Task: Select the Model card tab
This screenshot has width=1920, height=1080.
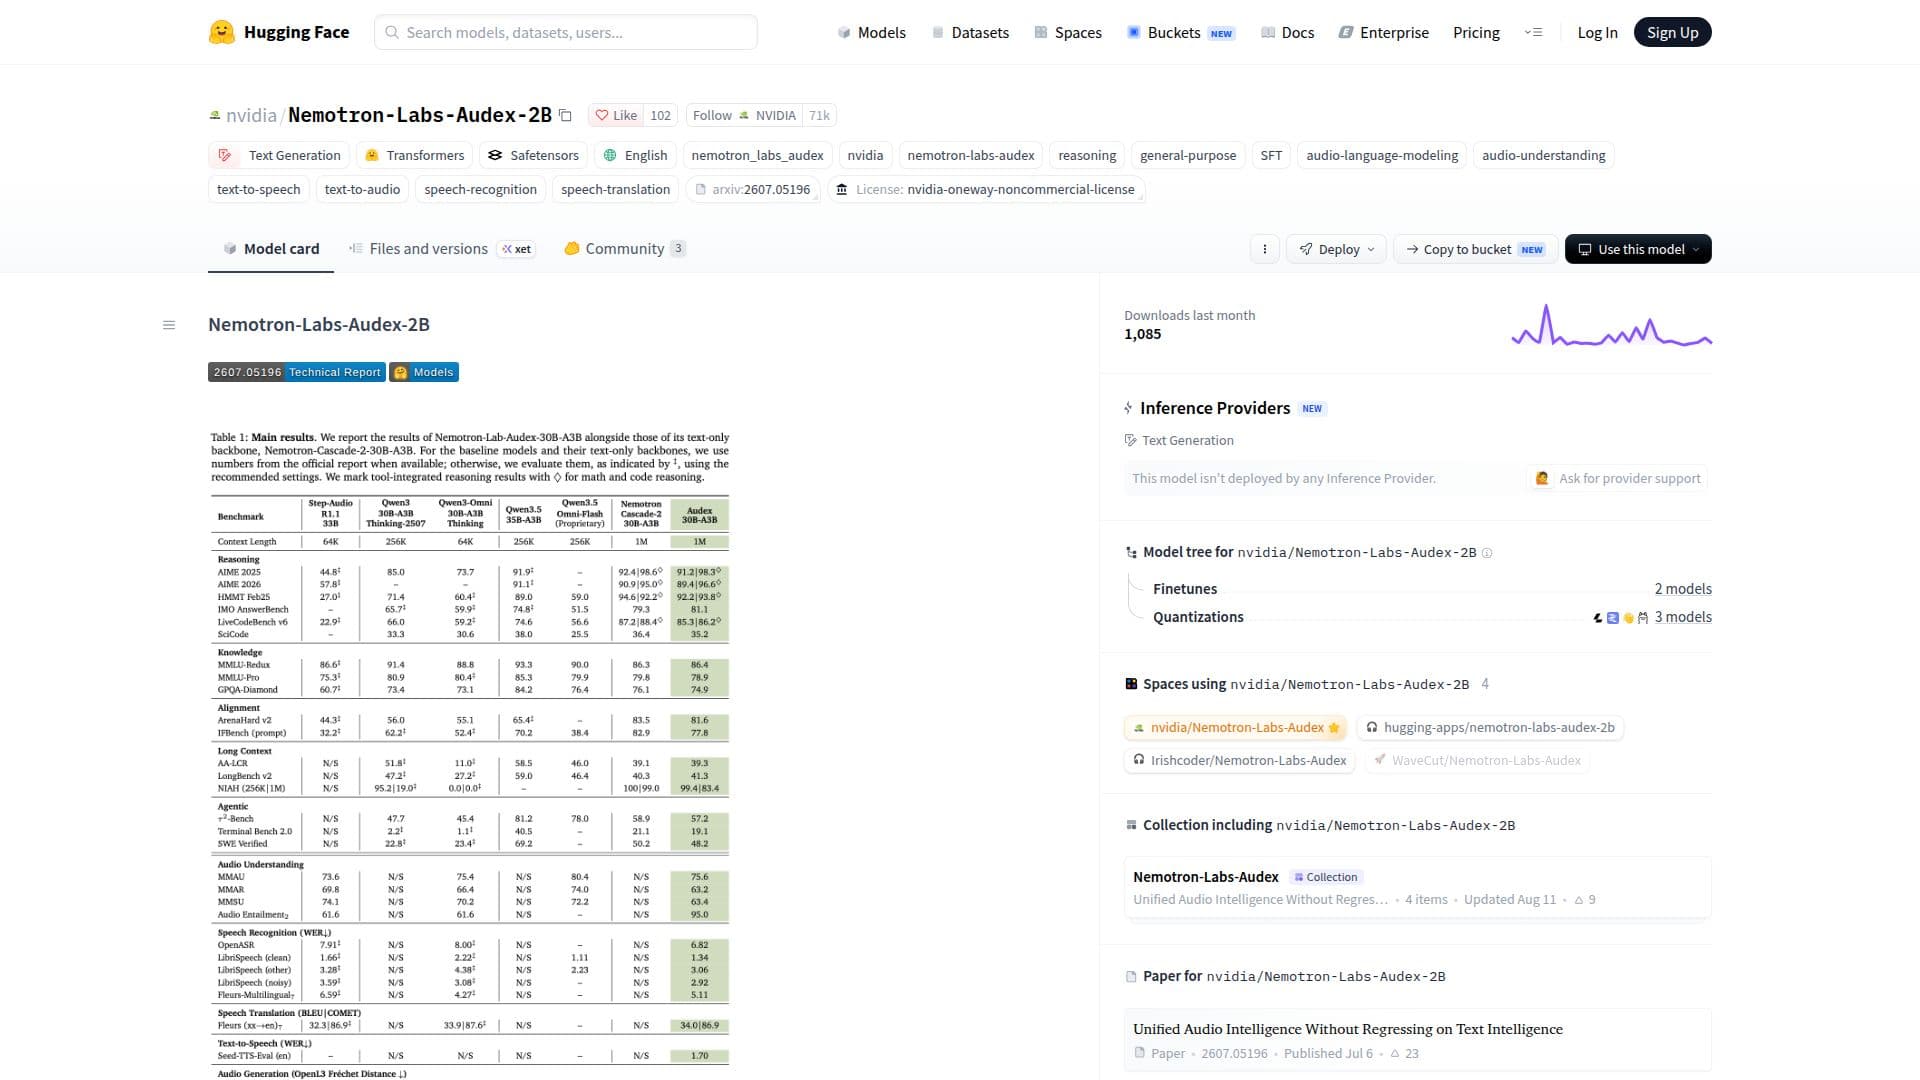Action: click(x=271, y=249)
